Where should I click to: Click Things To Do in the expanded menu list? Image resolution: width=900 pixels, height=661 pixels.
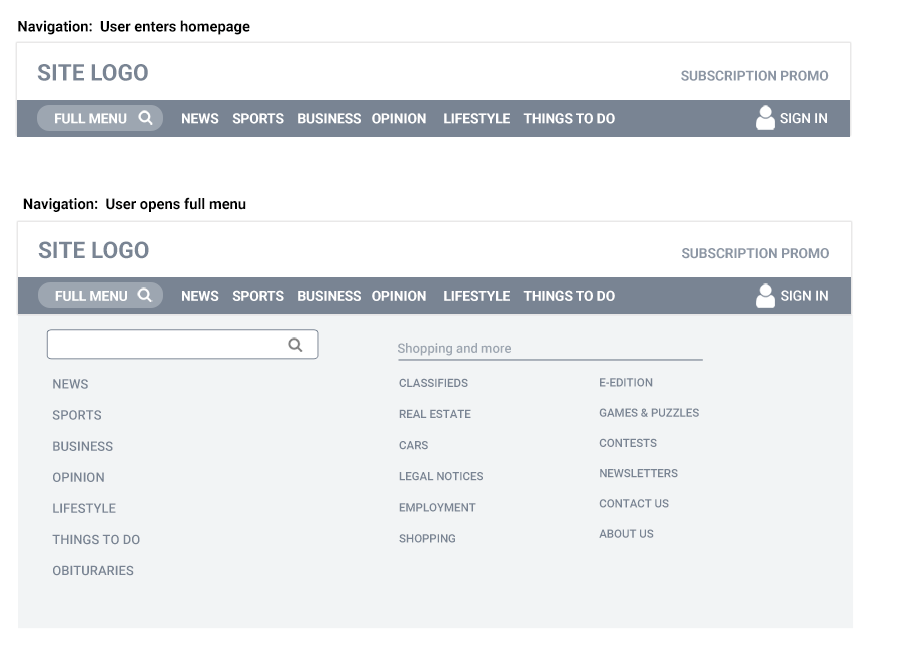click(96, 540)
